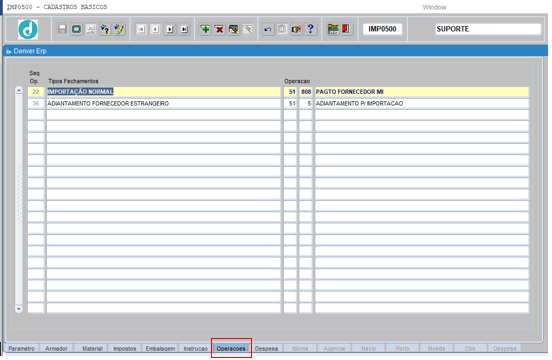This screenshot has height=360, width=552.
Task: Go to the first record
Action: click(x=141, y=29)
